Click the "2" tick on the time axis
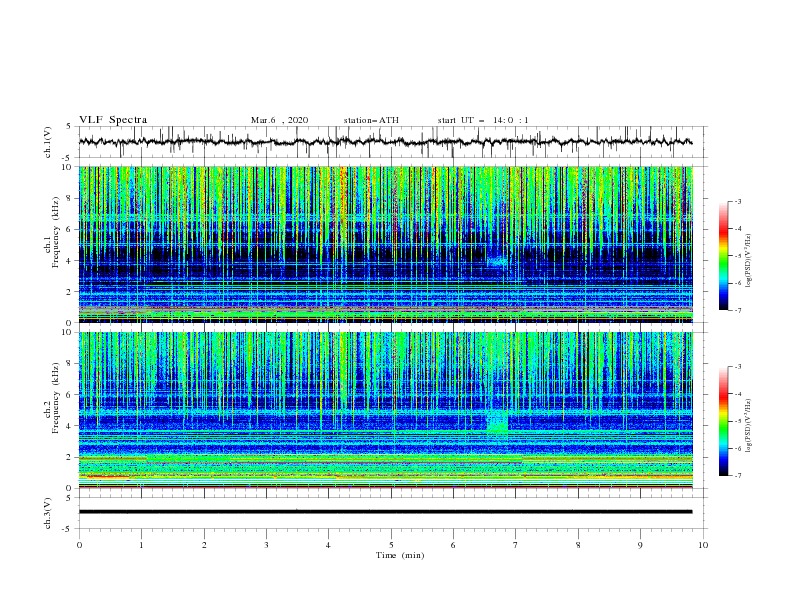Viewport: 792px width, 612px height. point(204,545)
